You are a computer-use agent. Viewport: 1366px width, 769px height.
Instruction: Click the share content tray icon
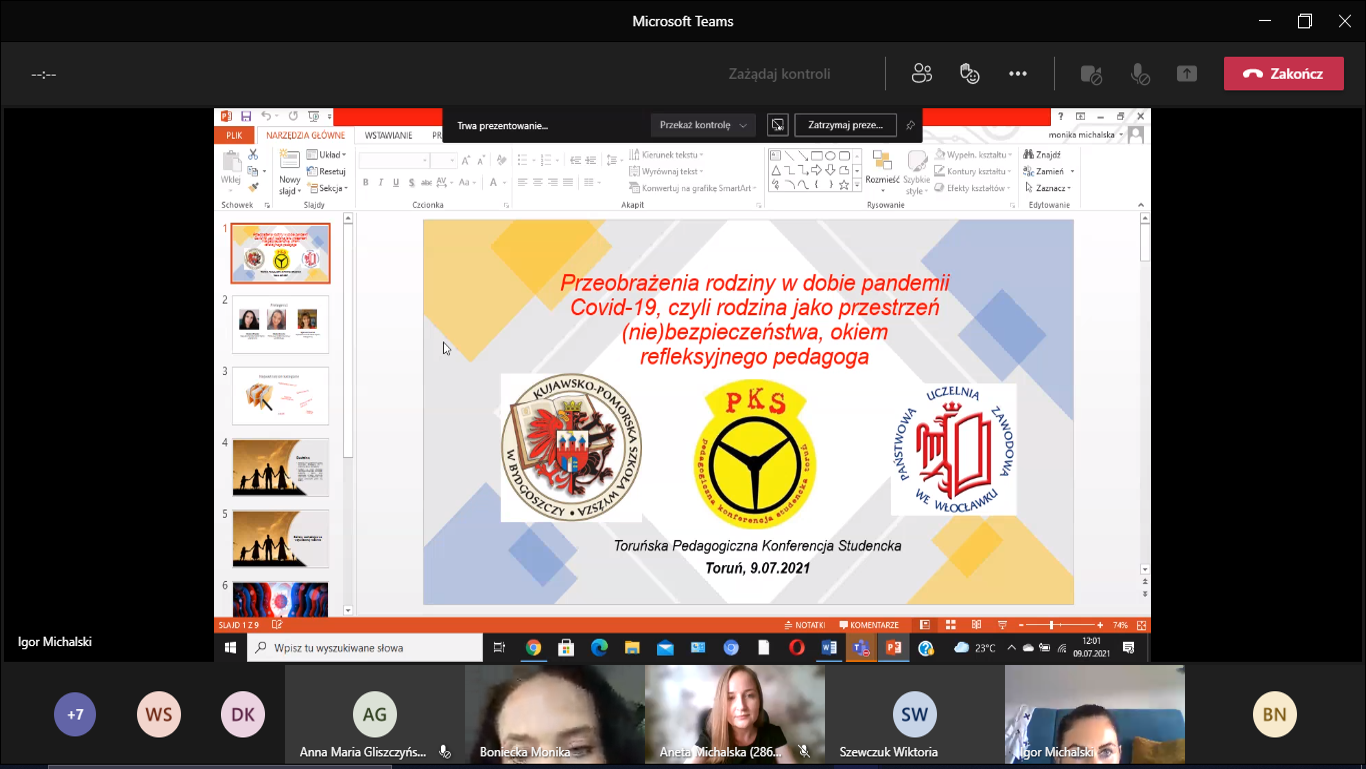tap(1187, 74)
